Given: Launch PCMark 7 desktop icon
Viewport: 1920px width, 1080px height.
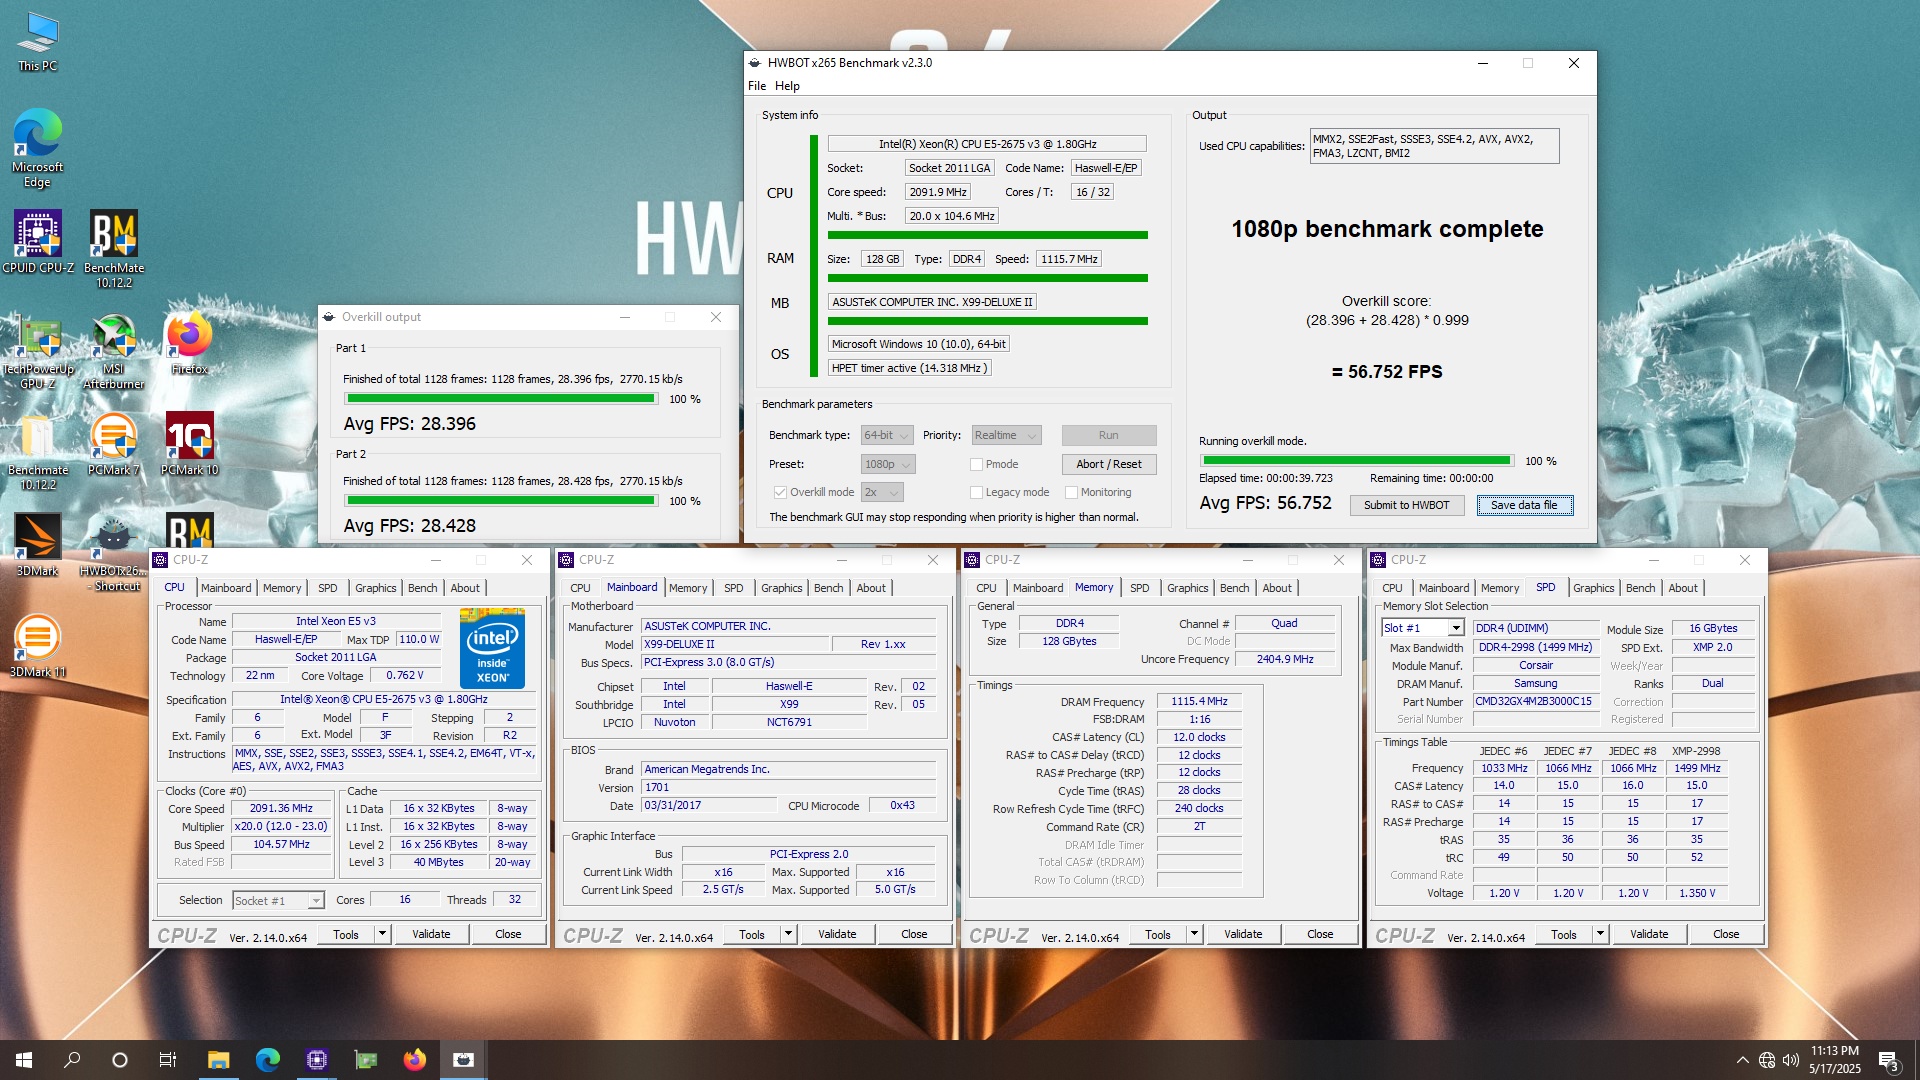Looking at the screenshot, I should [114, 445].
